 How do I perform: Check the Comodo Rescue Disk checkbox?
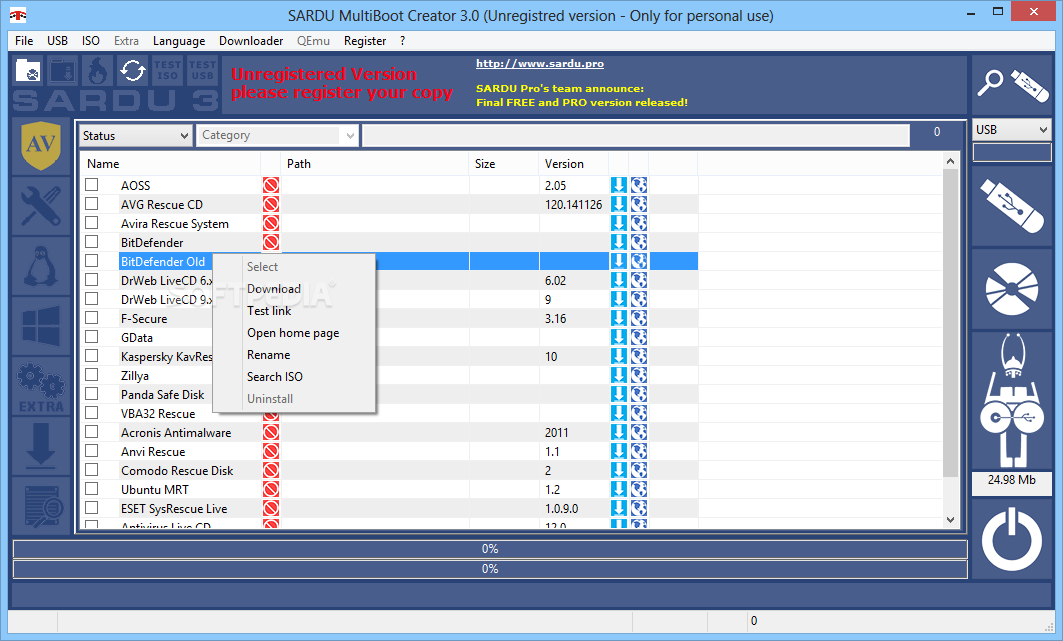pyautogui.click(x=92, y=469)
